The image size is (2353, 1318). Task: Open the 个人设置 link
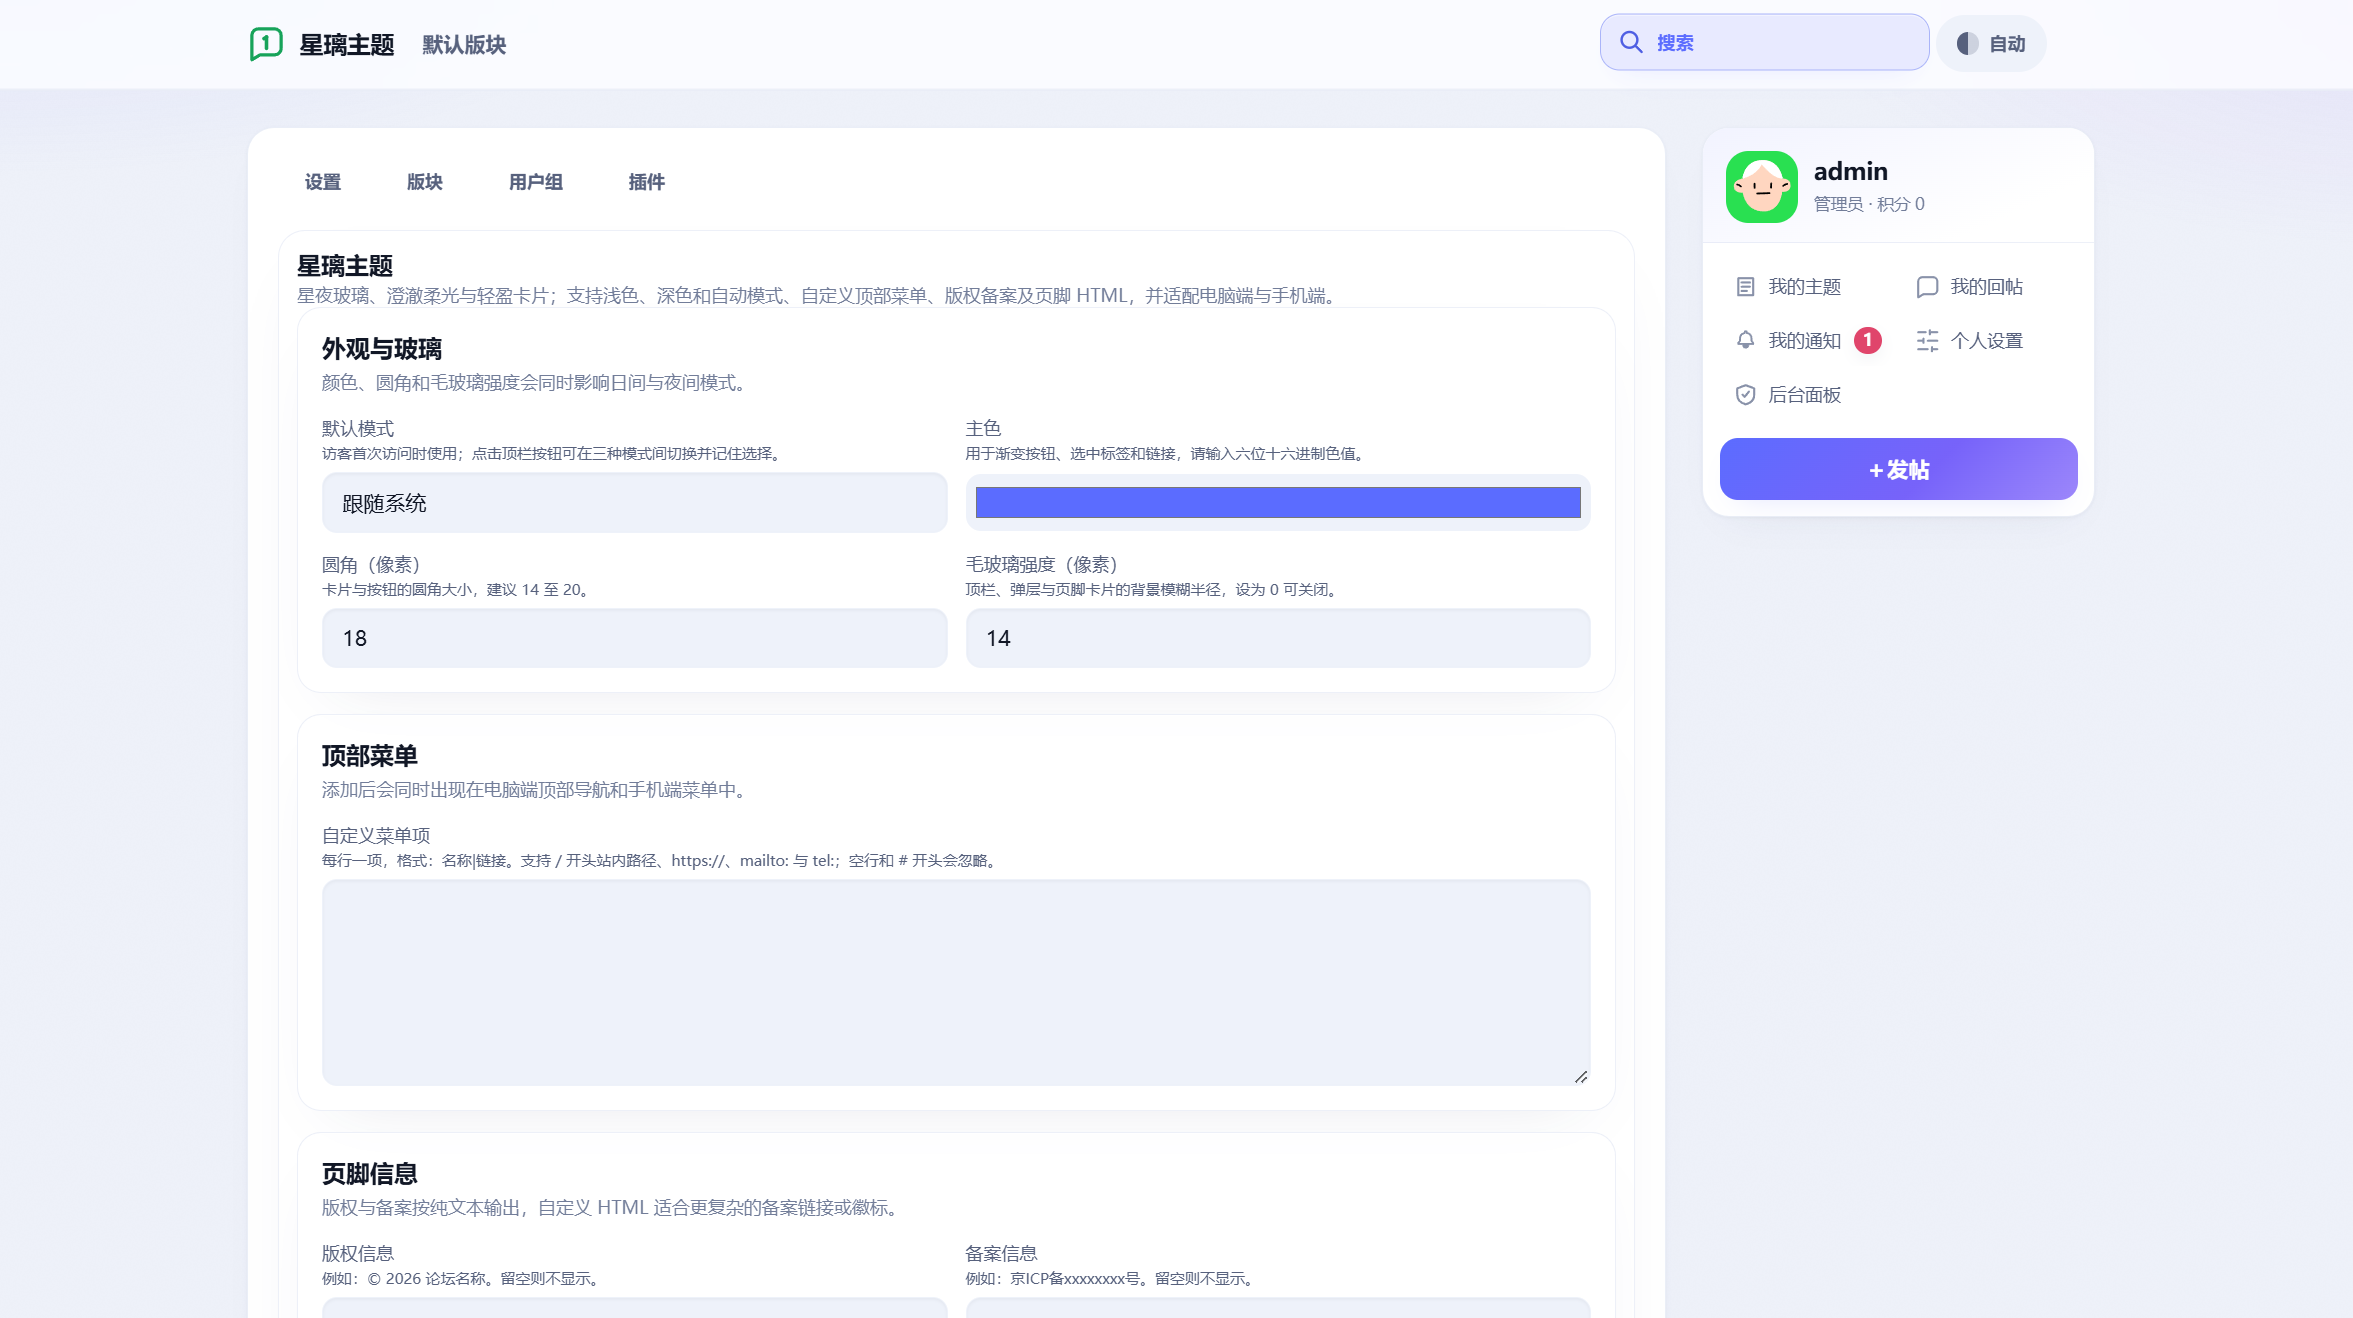[x=1970, y=341]
